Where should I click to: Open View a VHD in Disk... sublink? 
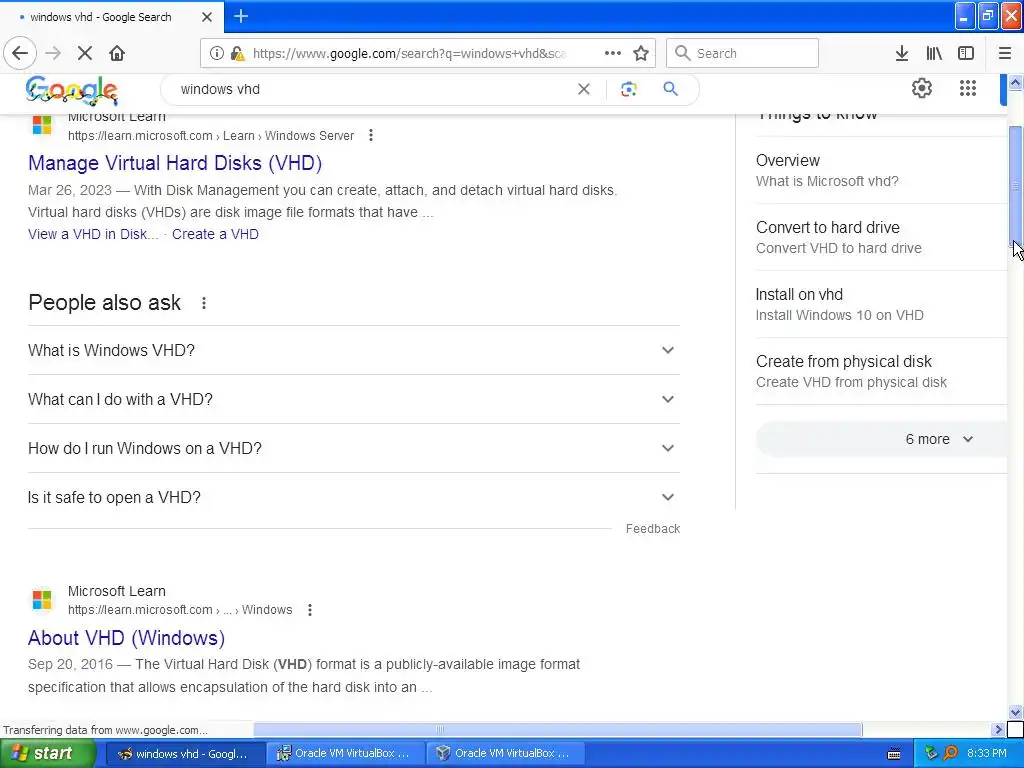click(x=93, y=234)
